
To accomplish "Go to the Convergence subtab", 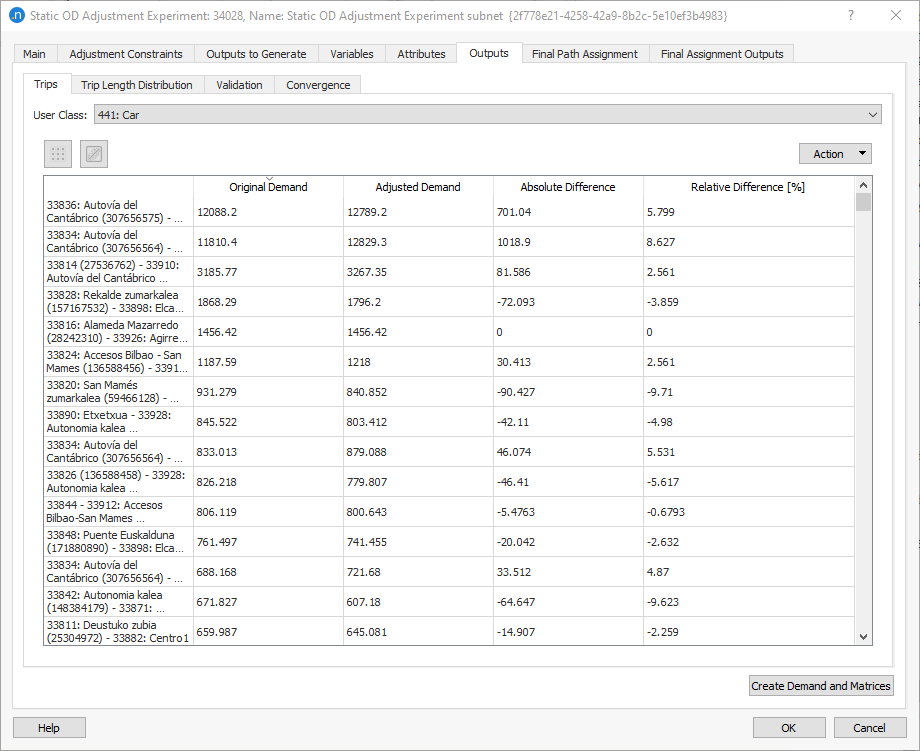I will pyautogui.click(x=318, y=85).
